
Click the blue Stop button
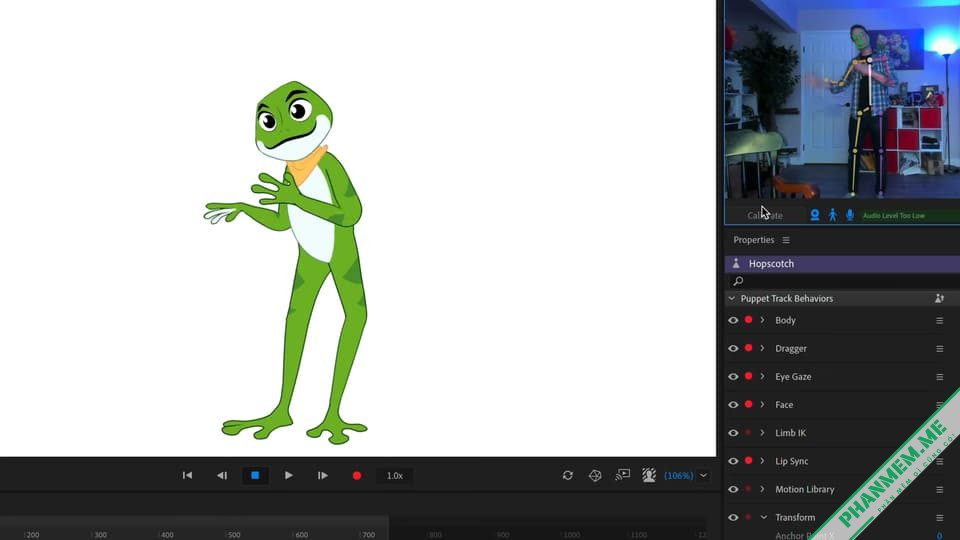(255, 475)
